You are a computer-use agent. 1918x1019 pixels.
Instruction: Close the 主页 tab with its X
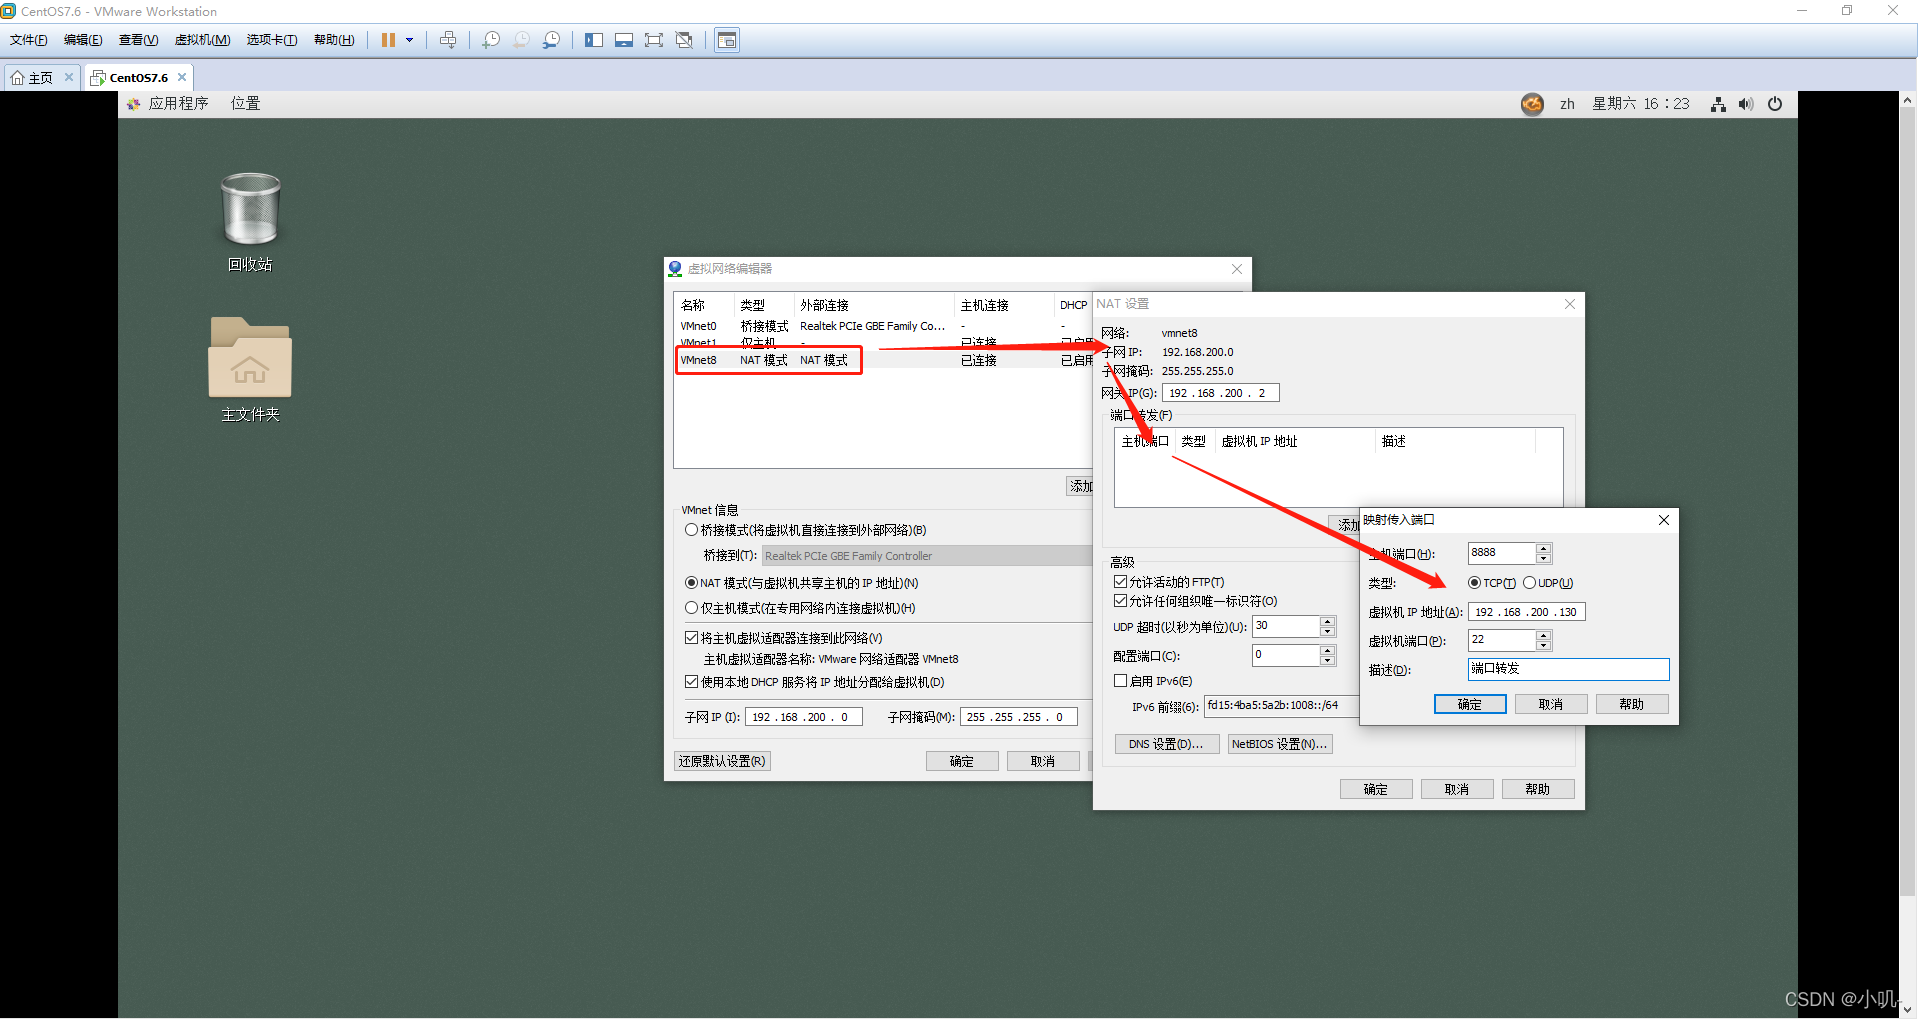[69, 77]
